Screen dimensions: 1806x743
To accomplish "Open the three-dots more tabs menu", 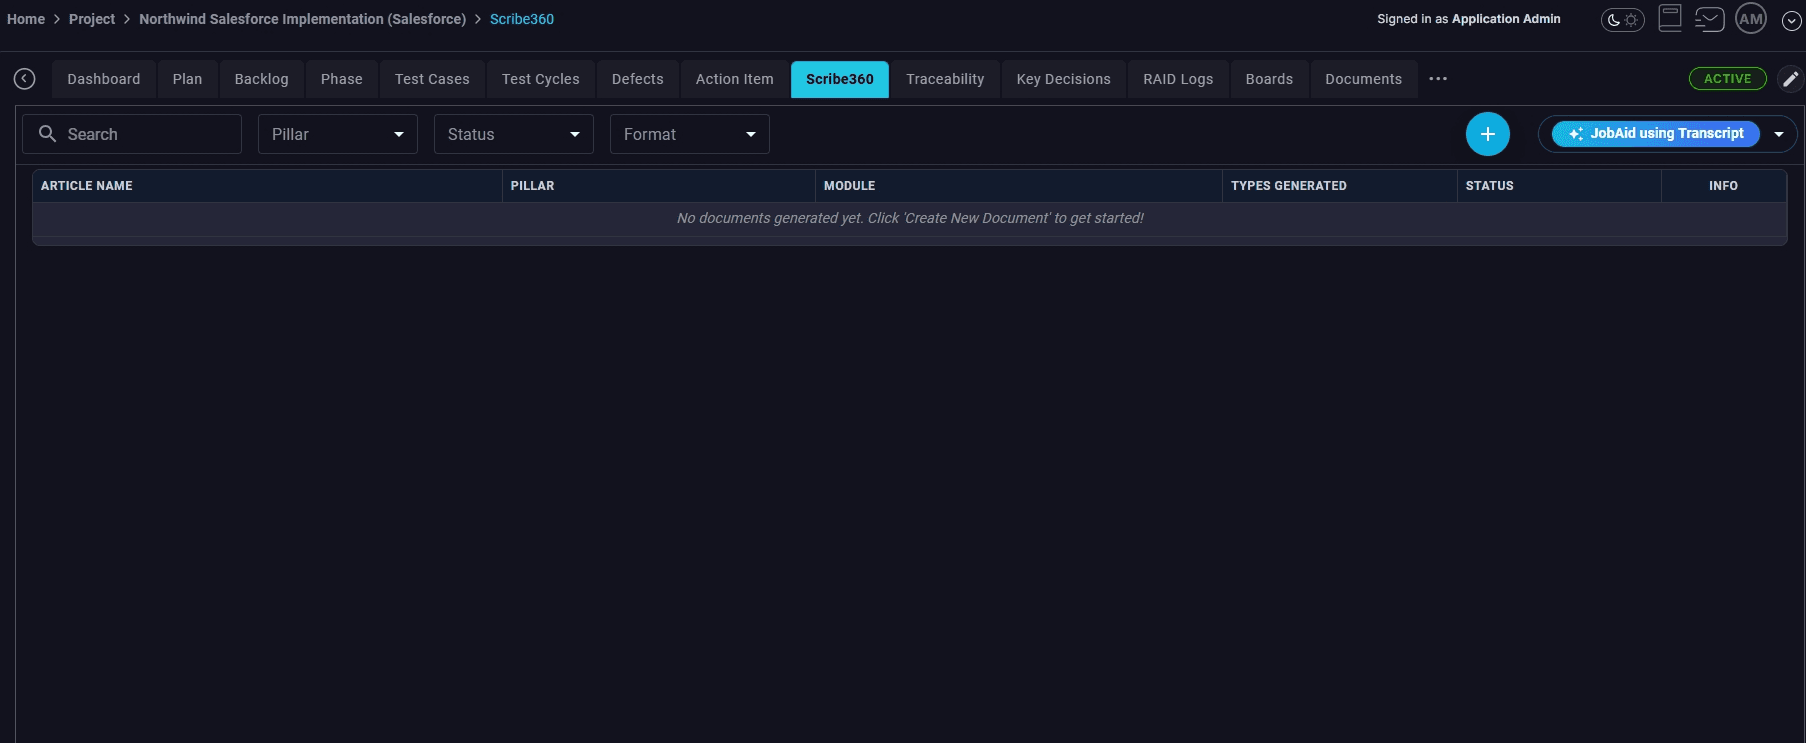I will pos(1438,79).
